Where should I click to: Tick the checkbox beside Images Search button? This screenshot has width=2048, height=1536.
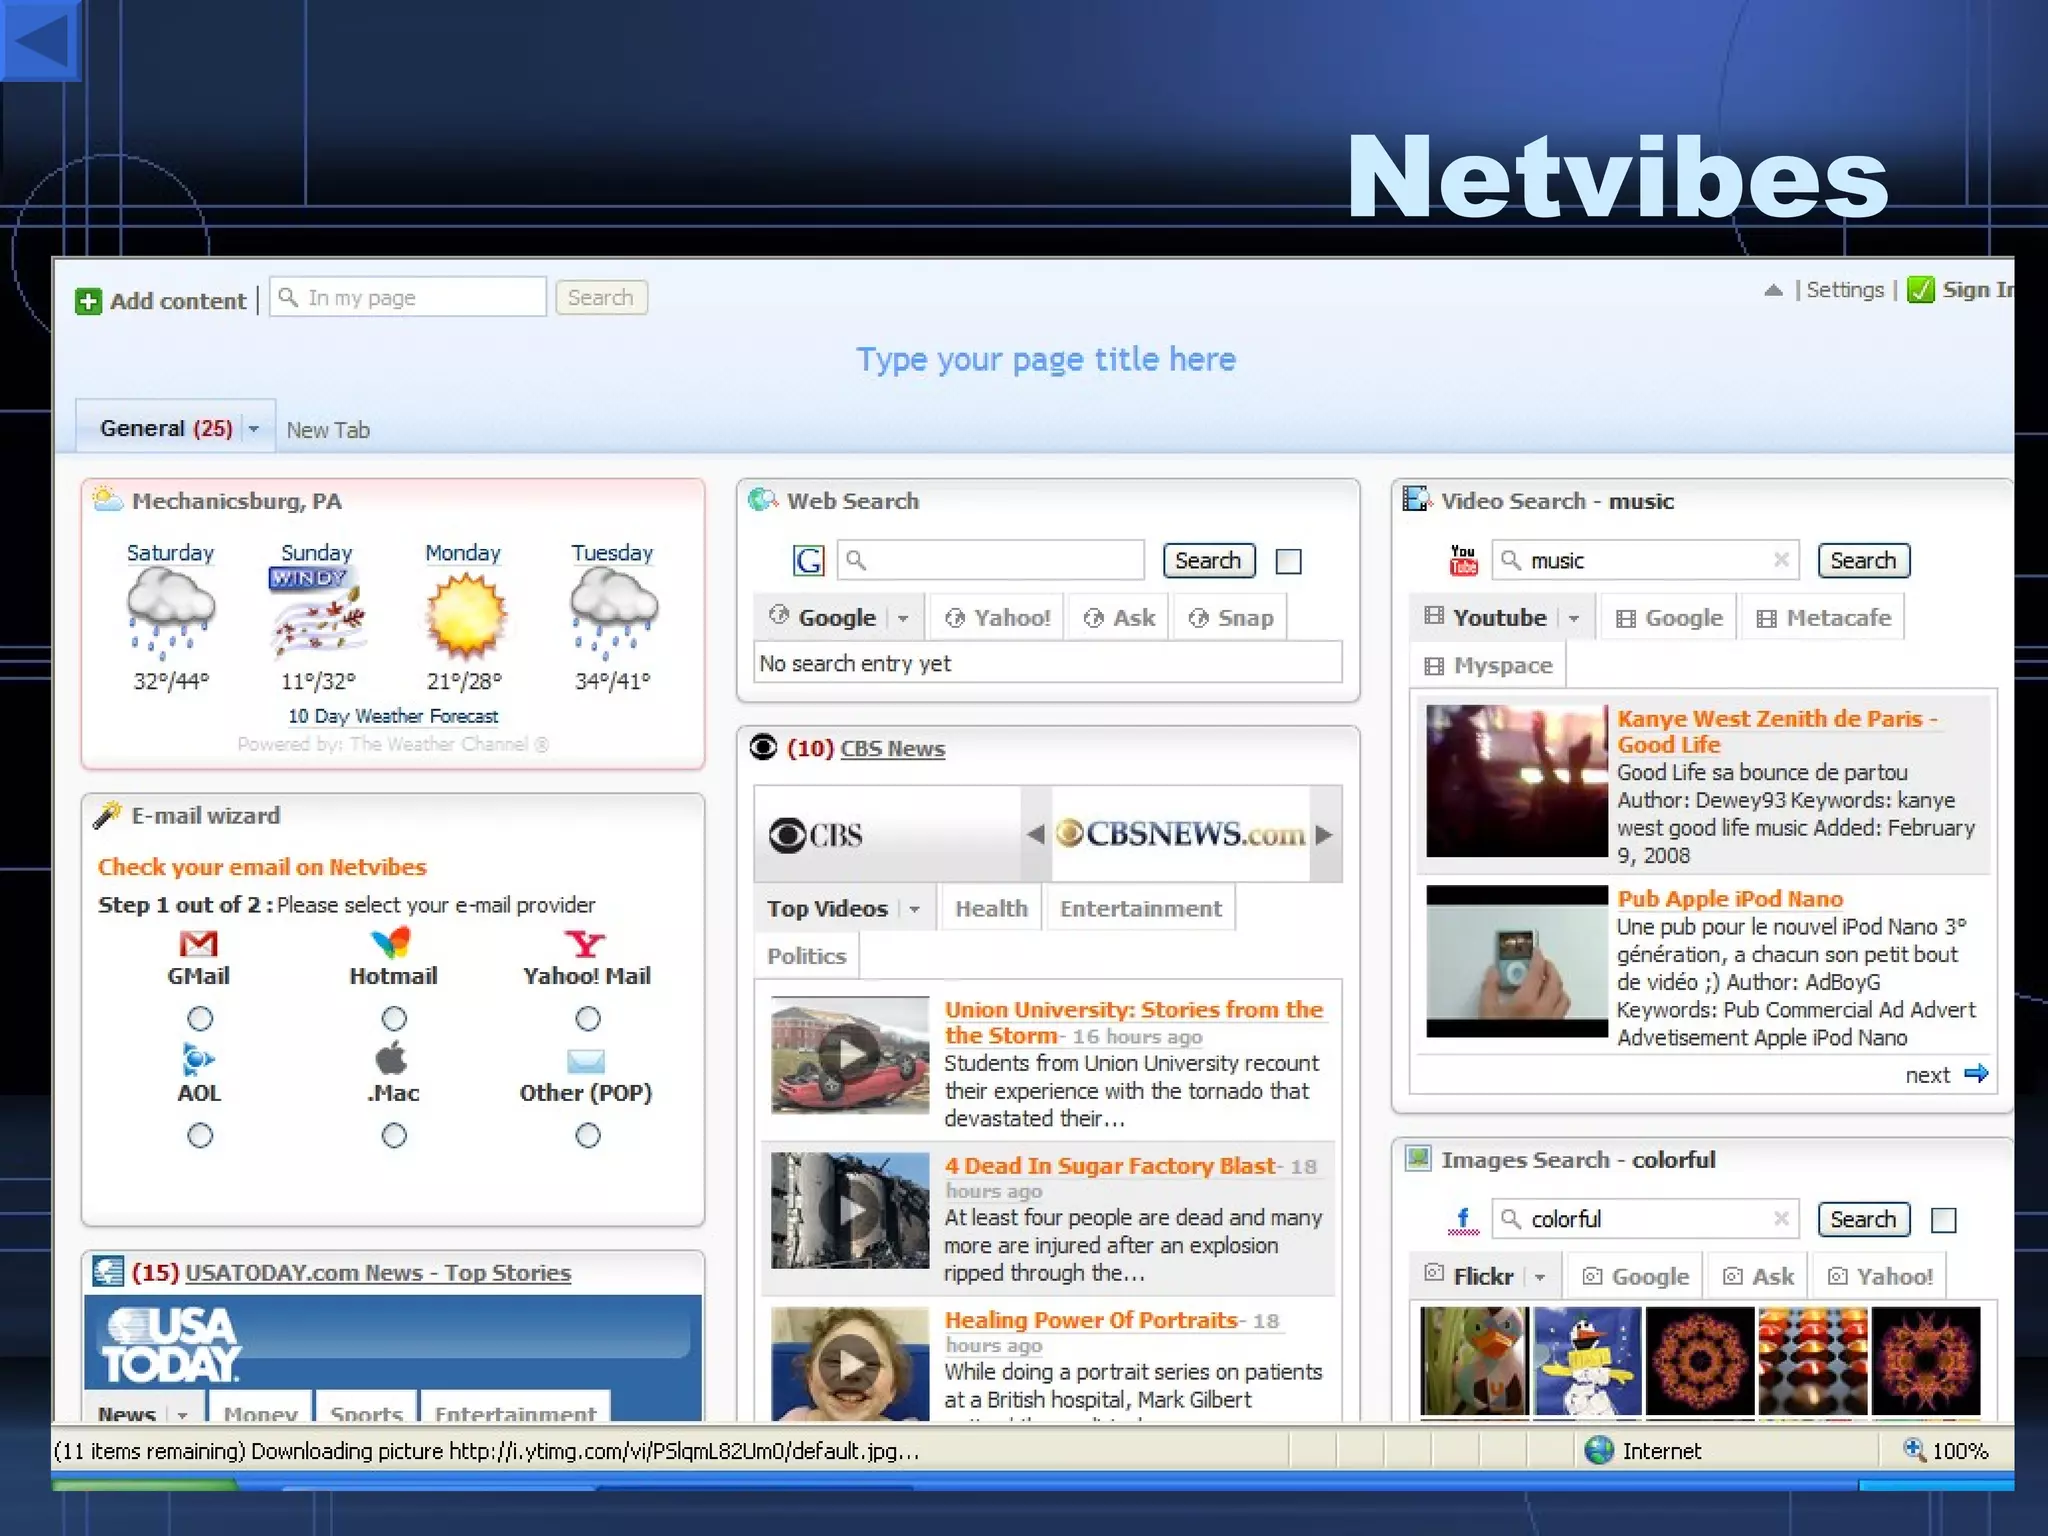tap(1944, 1220)
